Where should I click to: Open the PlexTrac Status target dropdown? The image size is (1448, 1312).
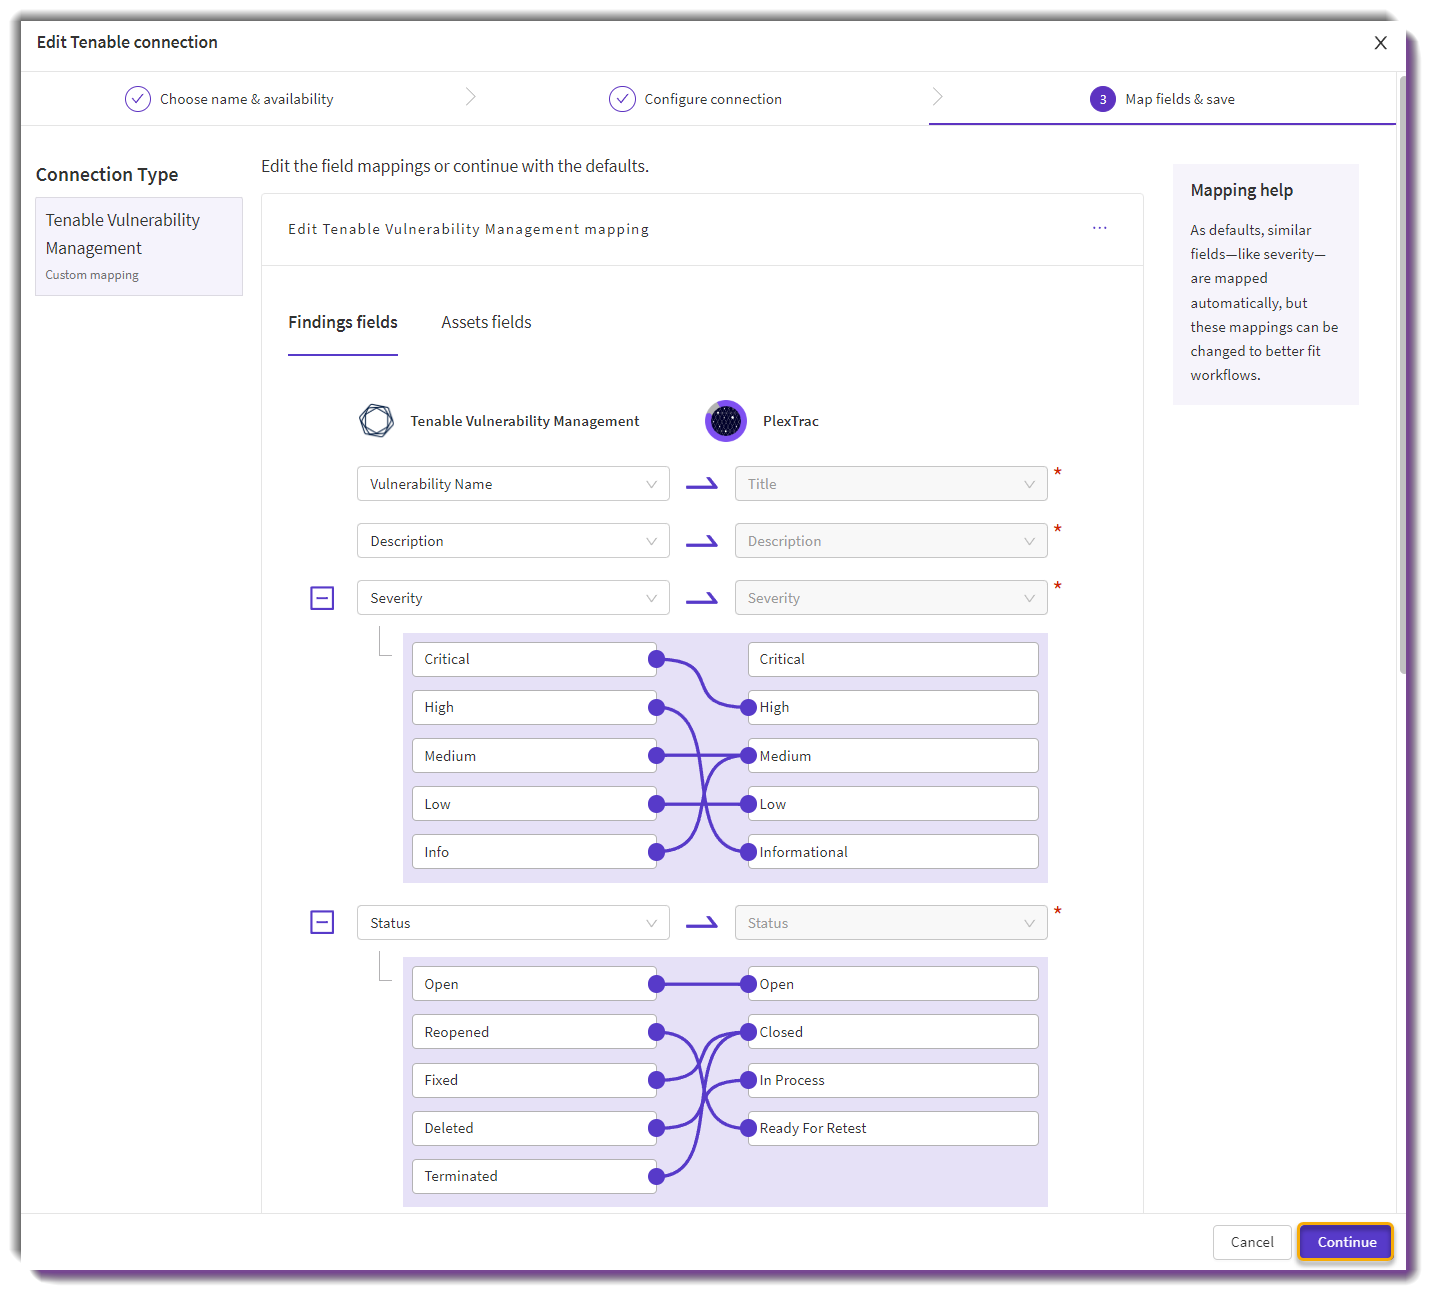pyautogui.click(x=891, y=923)
